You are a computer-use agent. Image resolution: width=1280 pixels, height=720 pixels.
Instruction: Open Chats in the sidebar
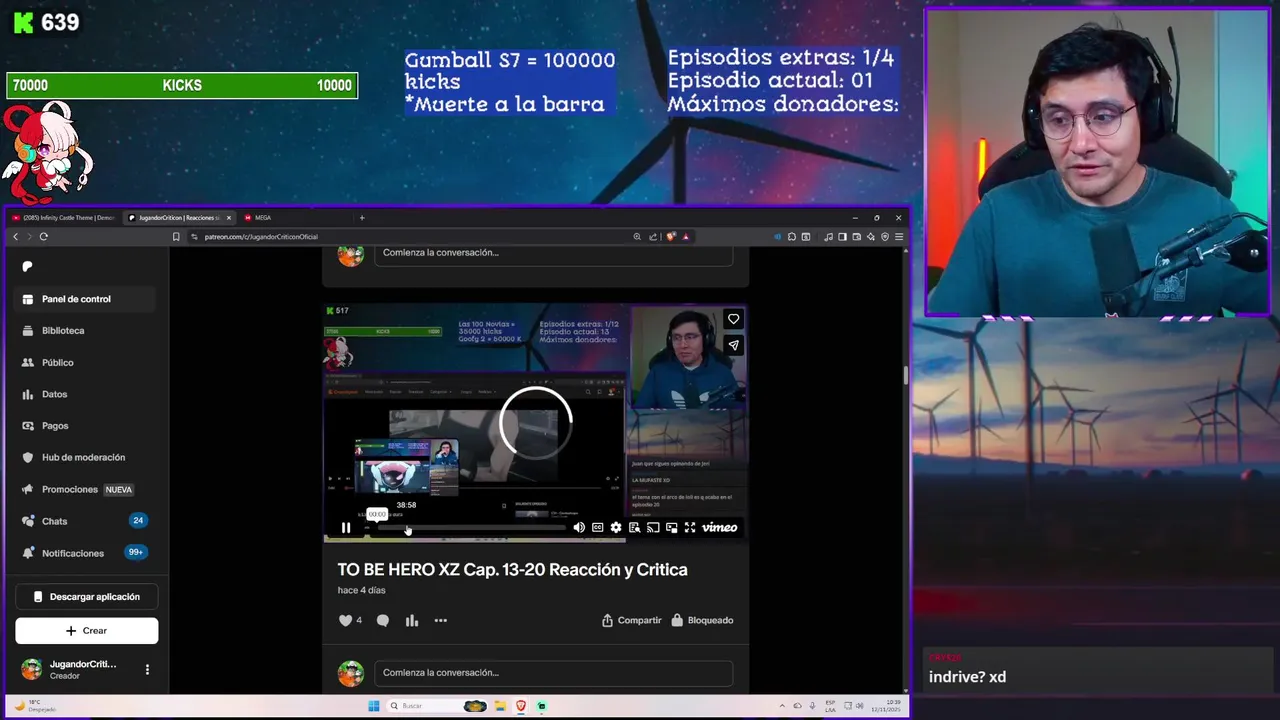pos(85,521)
